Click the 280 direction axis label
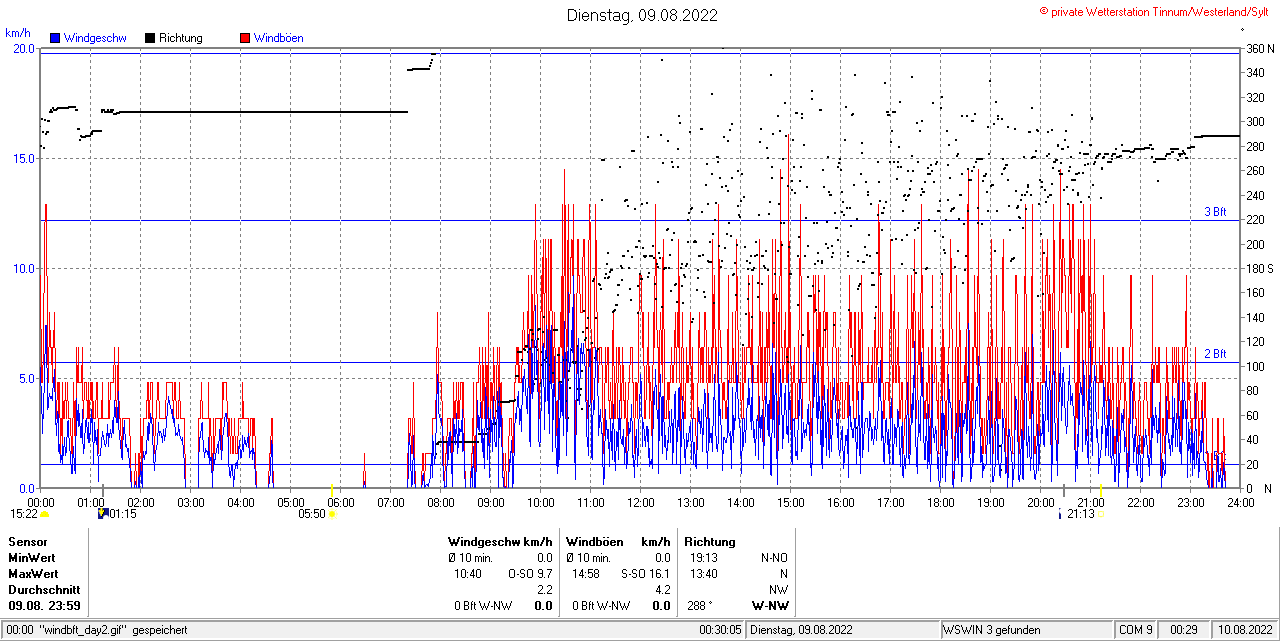1280x641 pixels. [x=1256, y=146]
